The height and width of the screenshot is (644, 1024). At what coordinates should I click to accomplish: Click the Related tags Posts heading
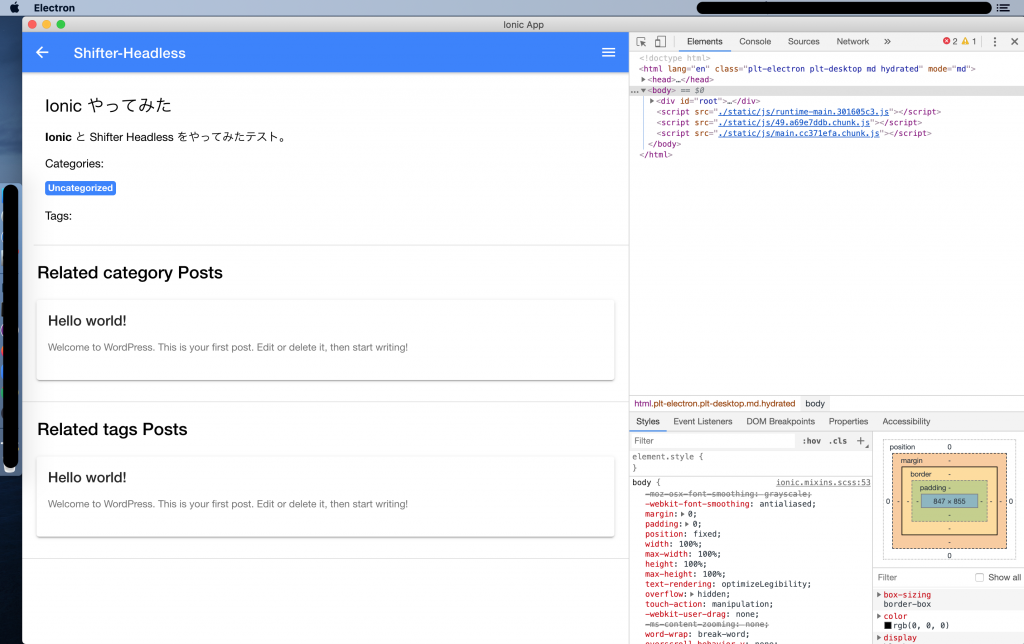[x=112, y=430]
